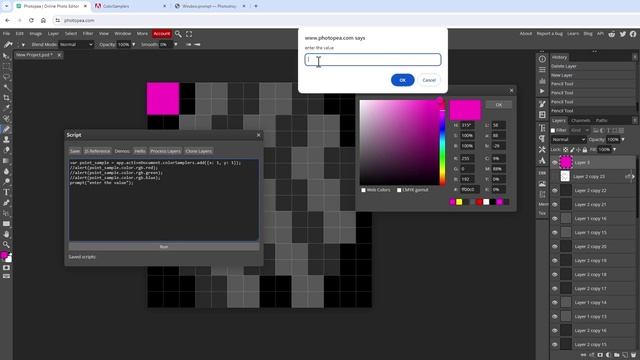Click the red Account button
The height and width of the screenshot is (360, 640).
coord(162,34)
